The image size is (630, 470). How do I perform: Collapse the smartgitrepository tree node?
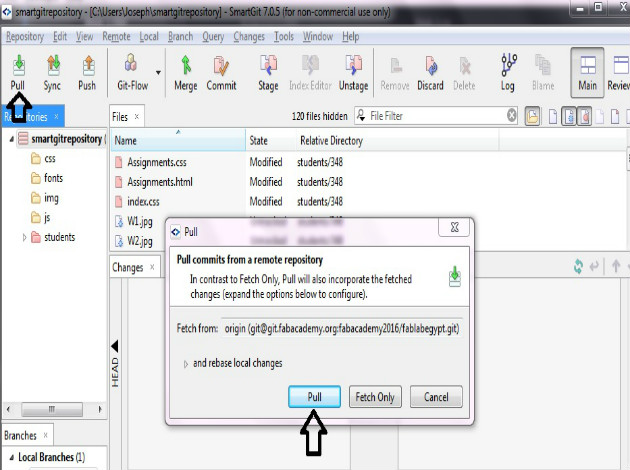tap(12, 139)
